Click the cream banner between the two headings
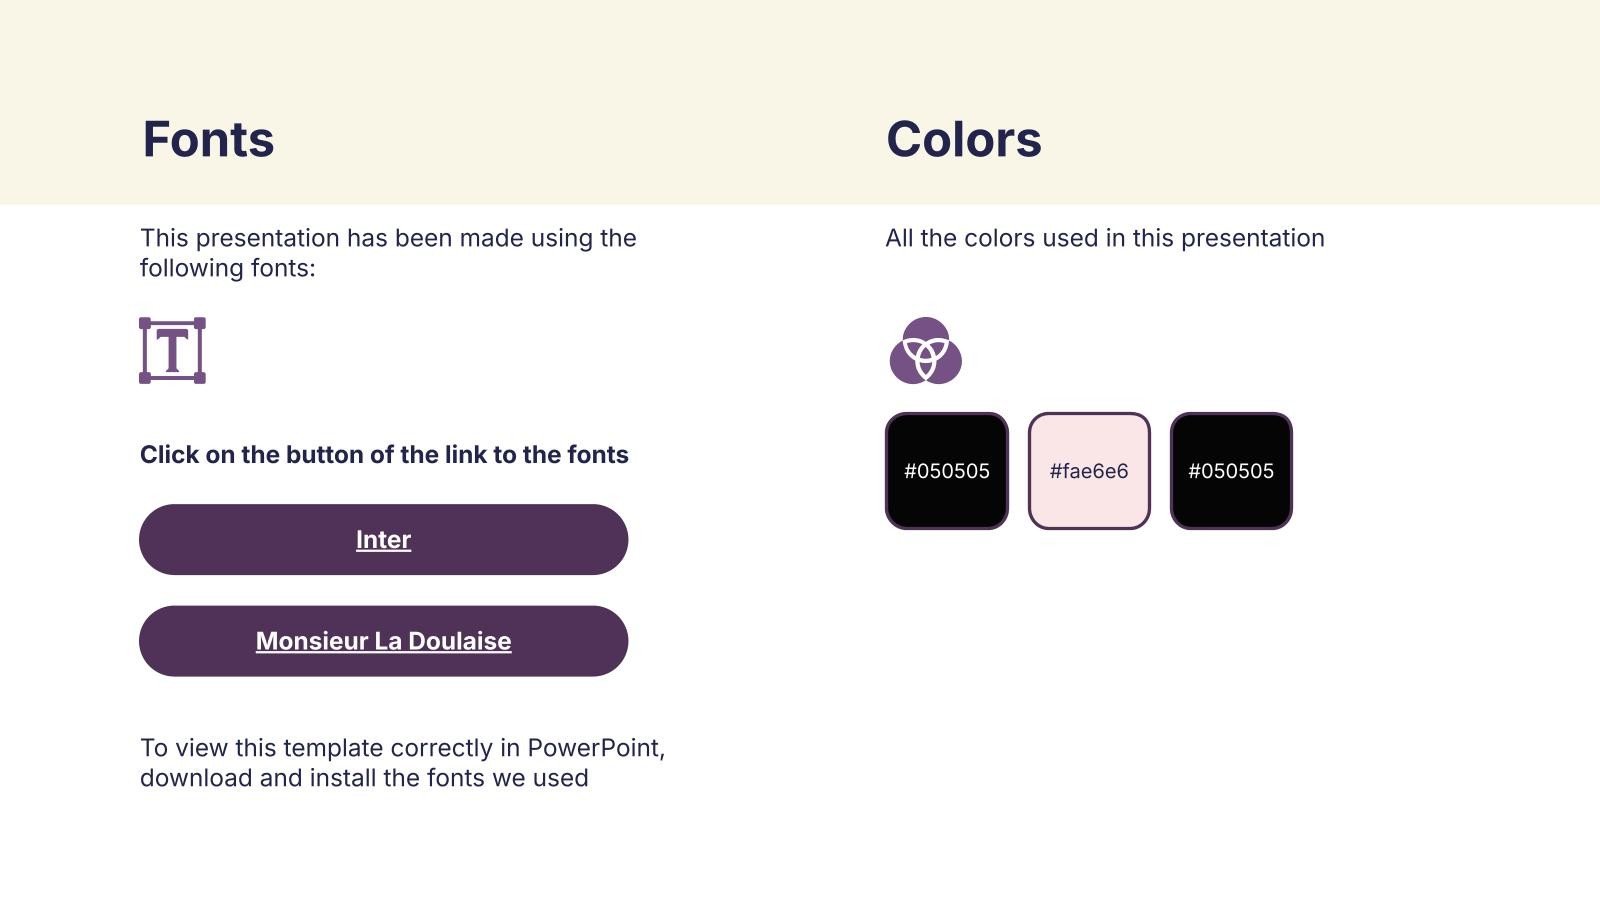The height and width of the screenshot is (900, 1600). pyautogui.click(x=580, y=139)
